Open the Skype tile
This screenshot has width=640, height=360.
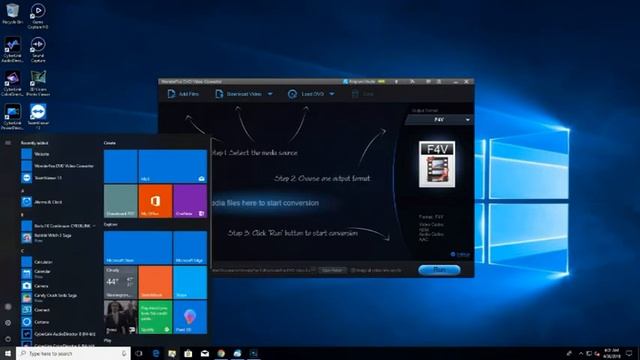pyautogui.click(x=190, y=282)
